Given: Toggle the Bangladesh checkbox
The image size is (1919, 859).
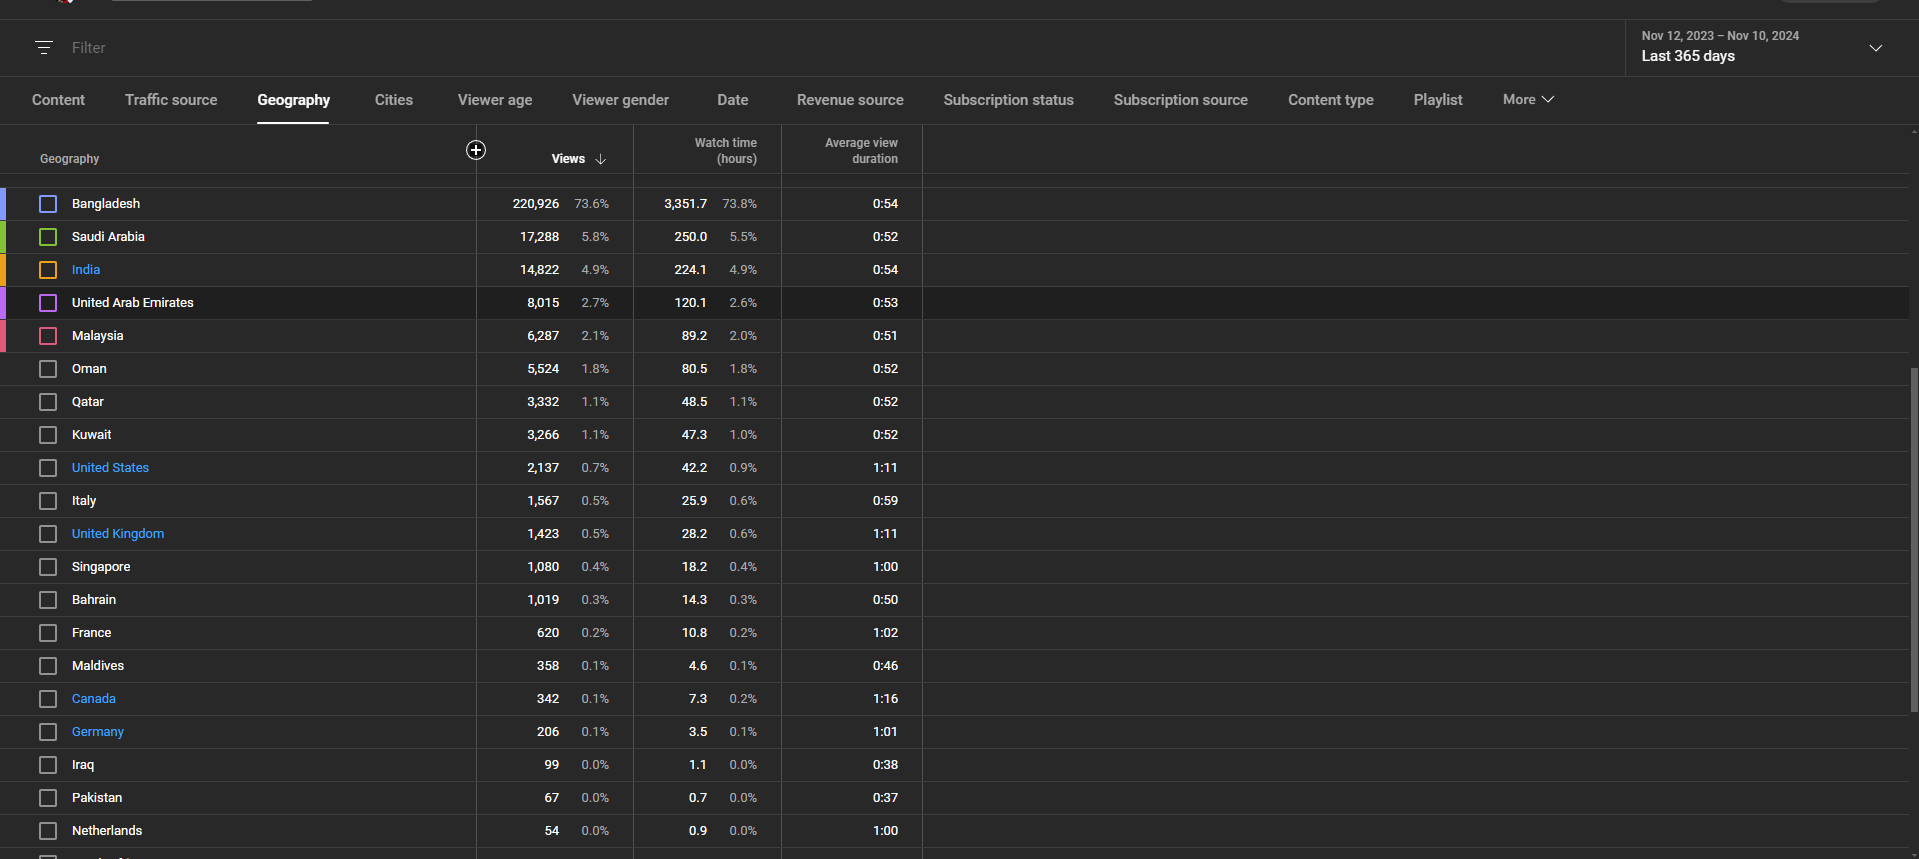Looking at the screenshot, I should (48, 204).
